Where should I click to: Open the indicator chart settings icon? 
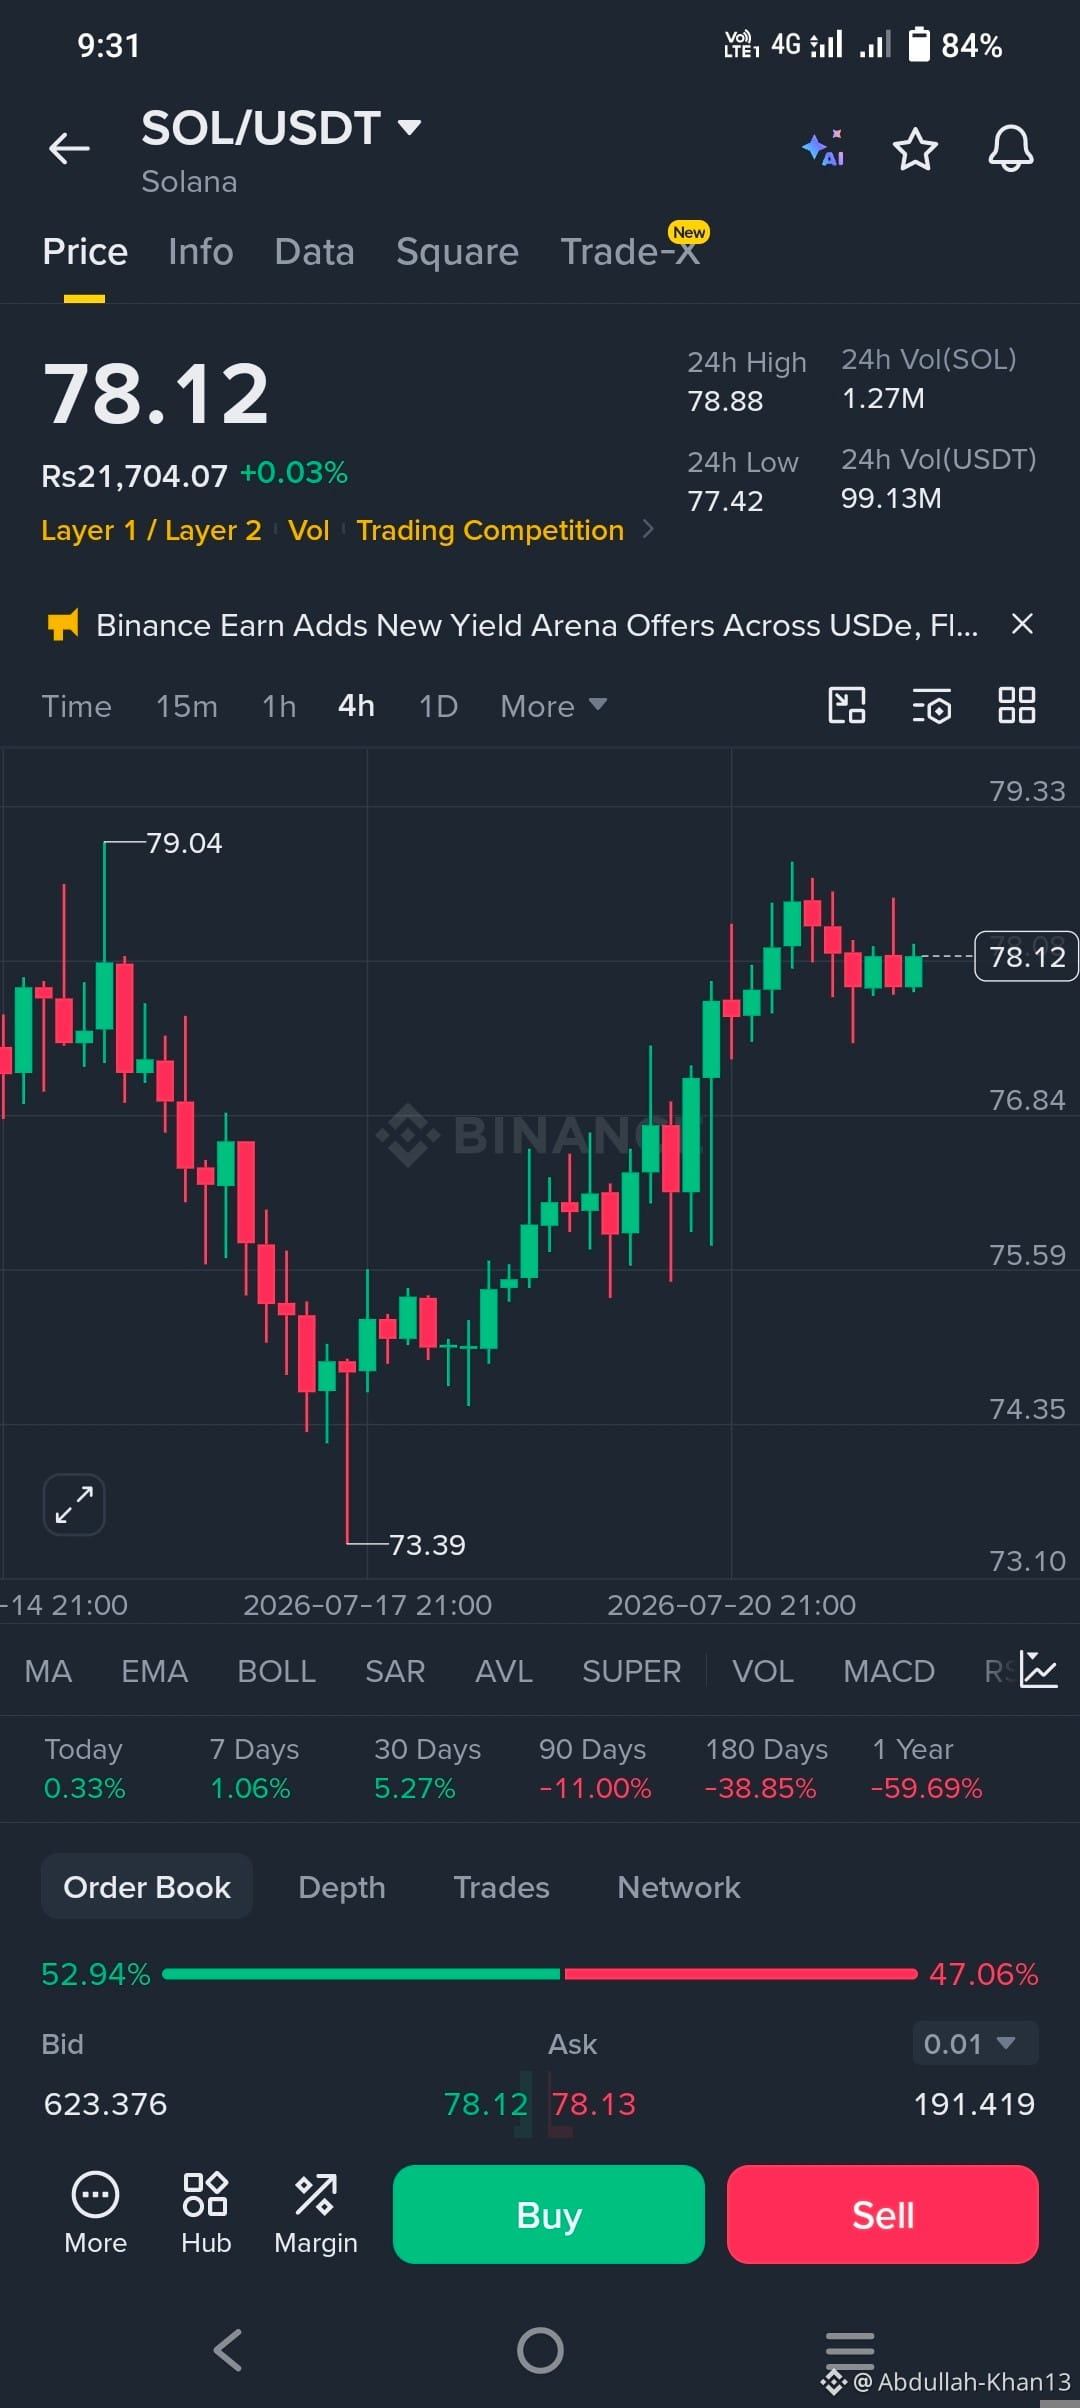pyautogui.click(x=1038, y=1670)
